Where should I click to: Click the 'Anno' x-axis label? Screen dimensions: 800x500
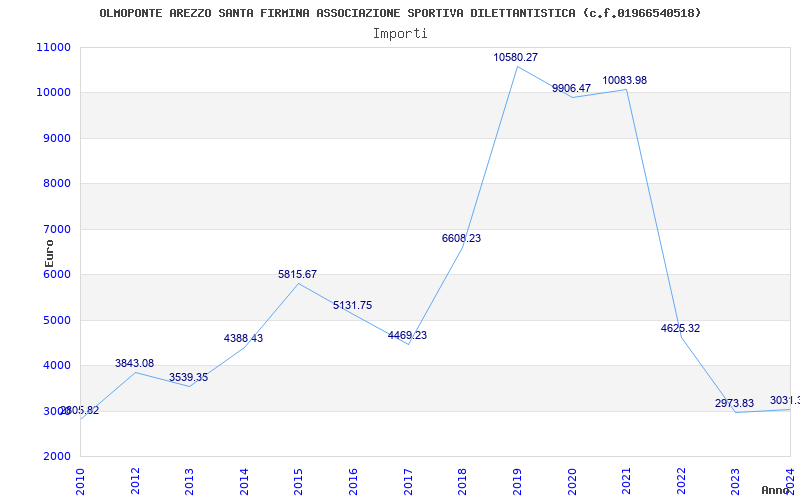[776, 490]
